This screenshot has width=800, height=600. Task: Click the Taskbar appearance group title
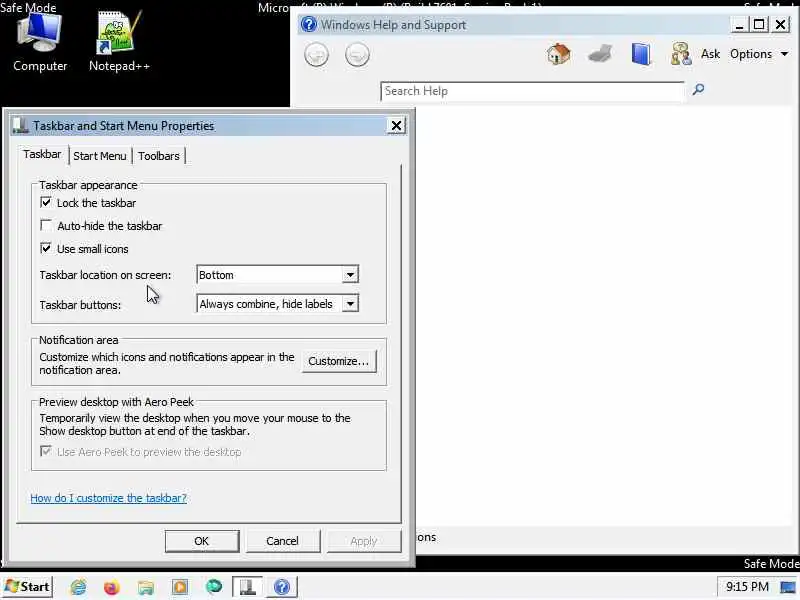pyautogui.click(x=88, y=185)
